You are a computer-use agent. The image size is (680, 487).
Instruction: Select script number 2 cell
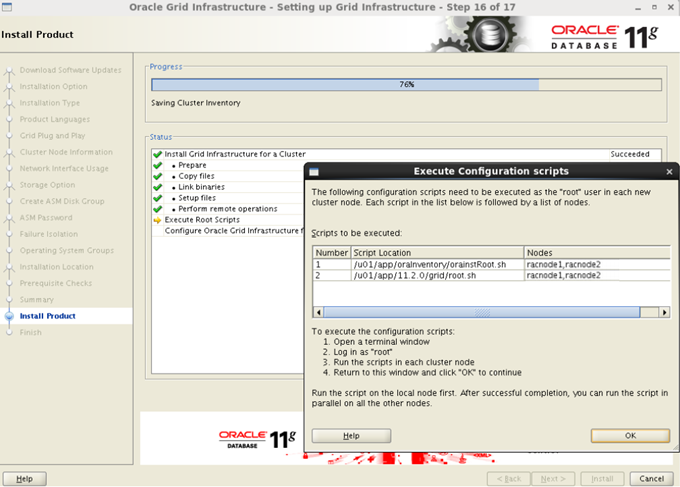332,275
